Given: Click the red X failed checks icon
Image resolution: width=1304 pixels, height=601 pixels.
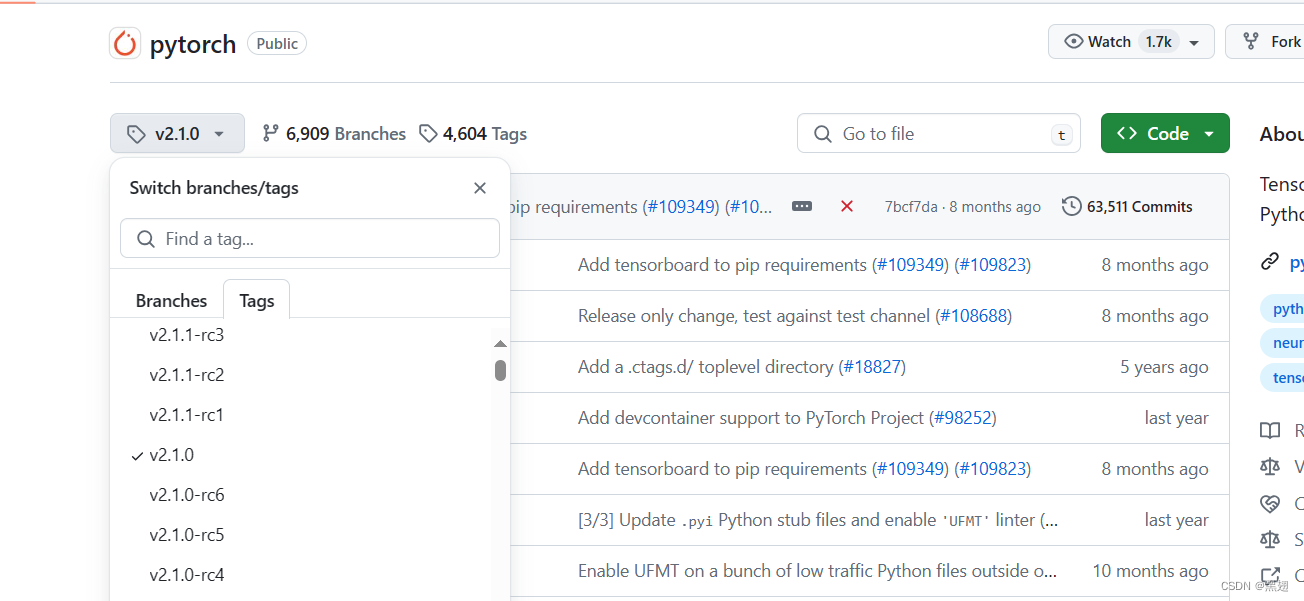Looking at the screenshot, I should pos(846,206).
